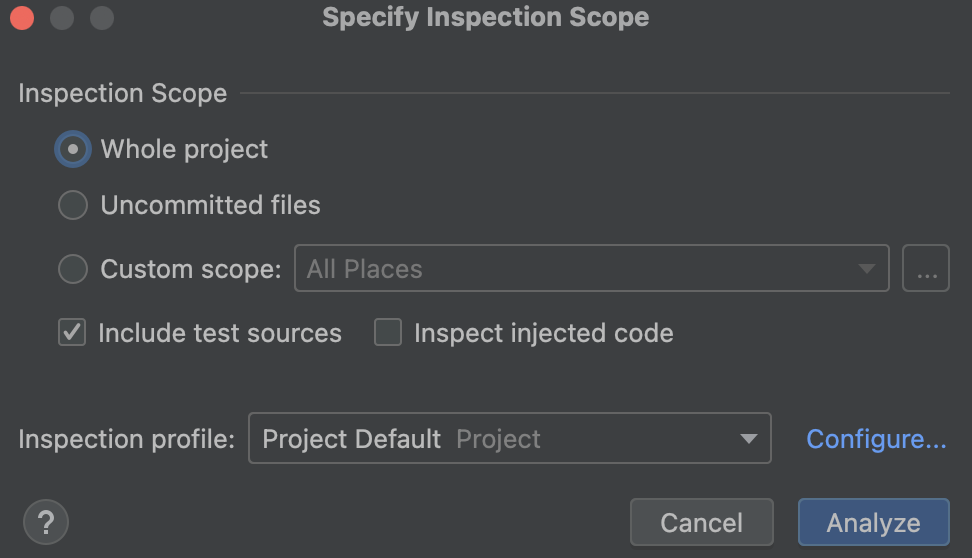
Task: Click the Inspection Scope section heading
Action: click(122, 94)
